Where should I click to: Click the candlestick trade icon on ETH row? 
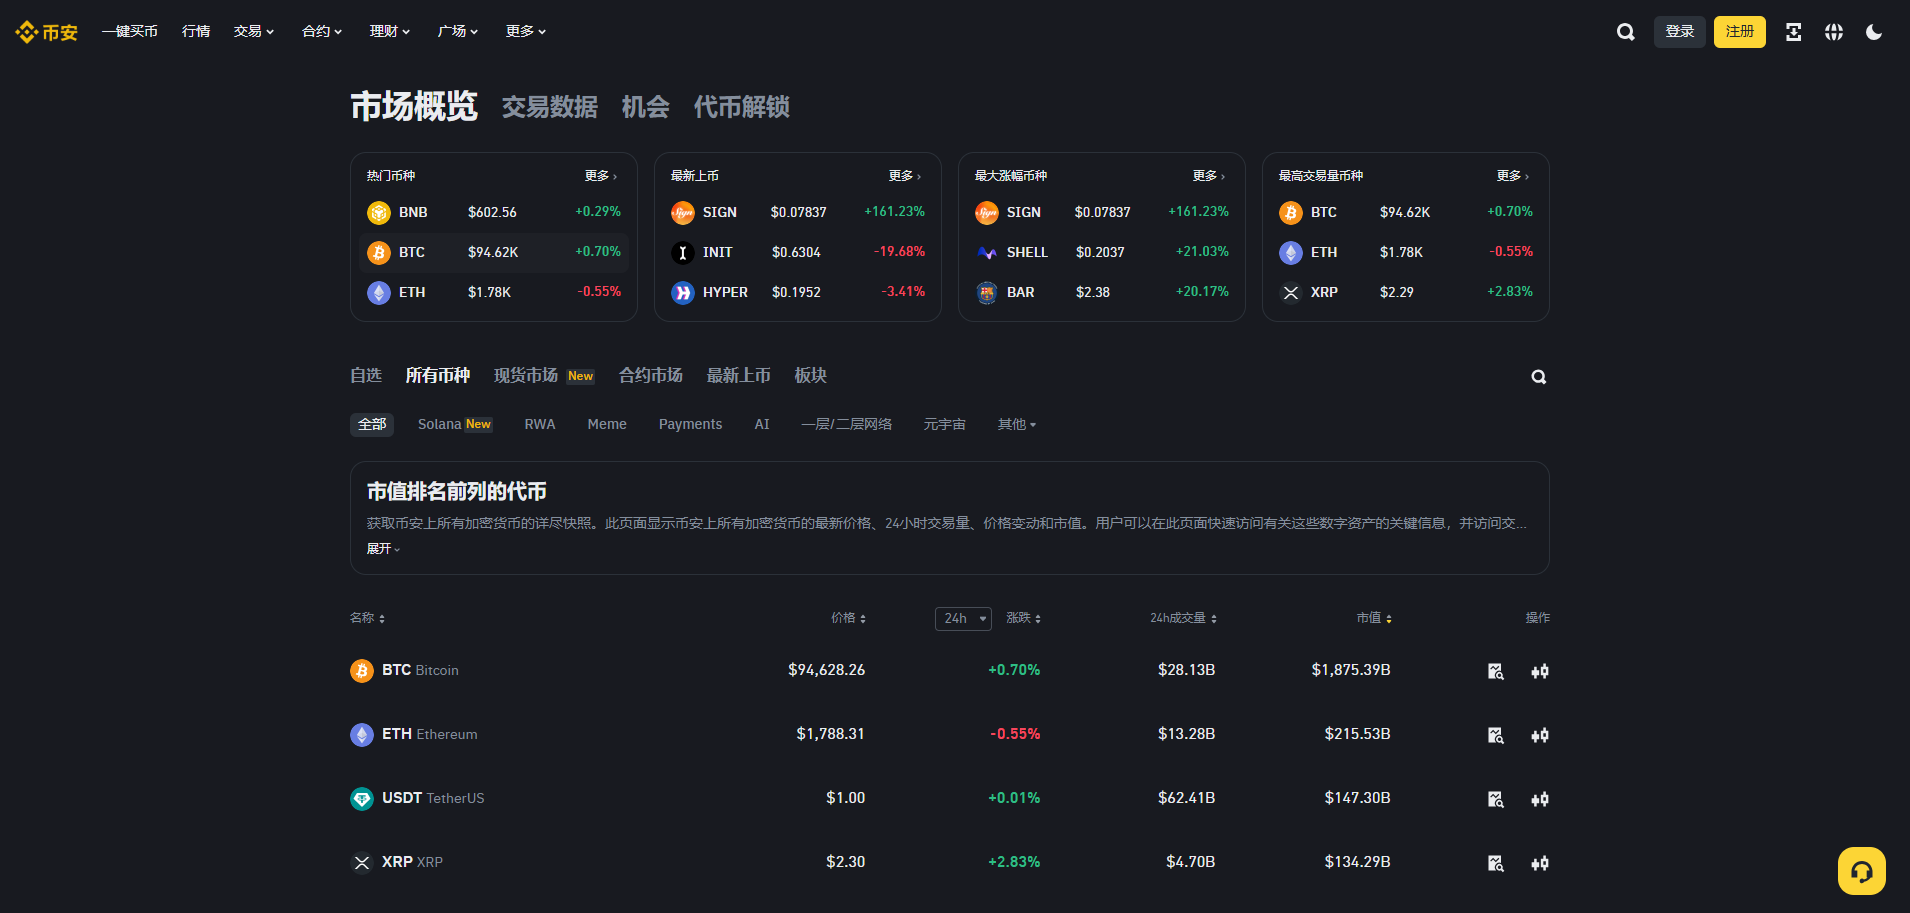tap(1539, 735)
